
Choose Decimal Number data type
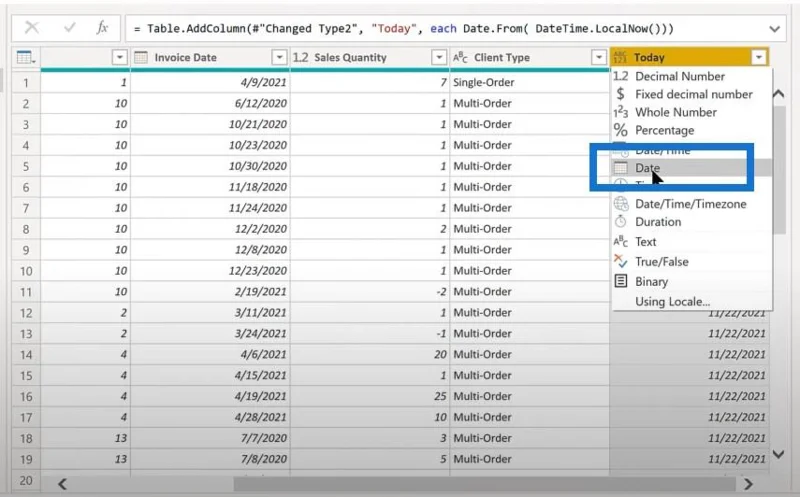click(692, 77)
